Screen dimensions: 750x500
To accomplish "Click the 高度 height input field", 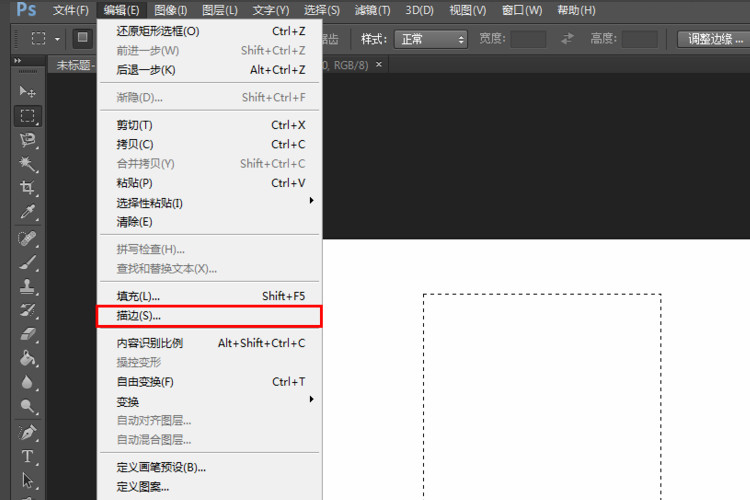I will pos(640,39).
